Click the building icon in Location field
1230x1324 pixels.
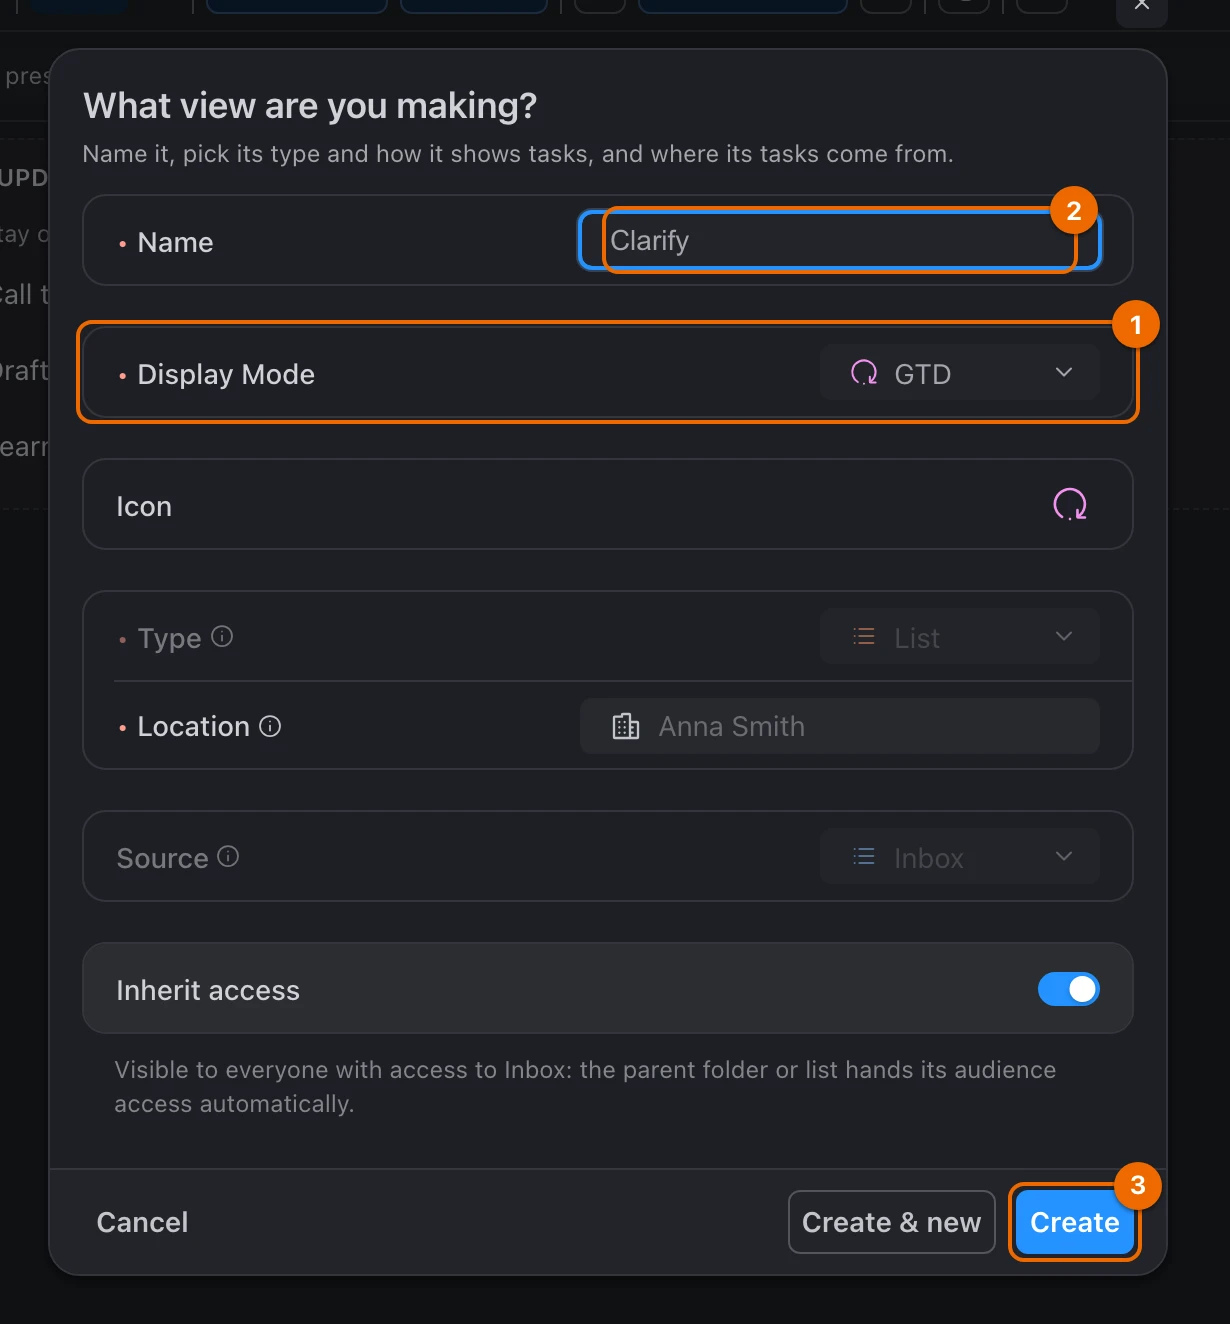[x=626, y=726]
